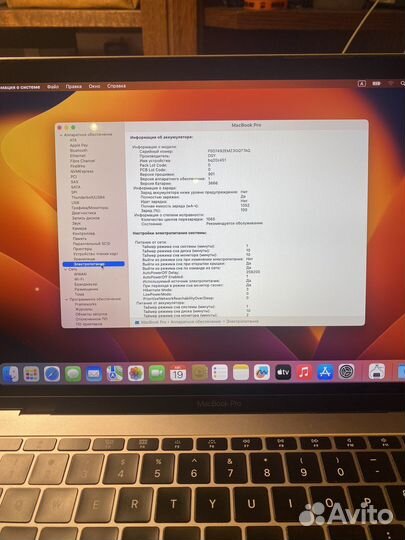This screenshot has height=540, width=405.
Task: Select Объекты запуска in the sidebar
Action: 91,314
